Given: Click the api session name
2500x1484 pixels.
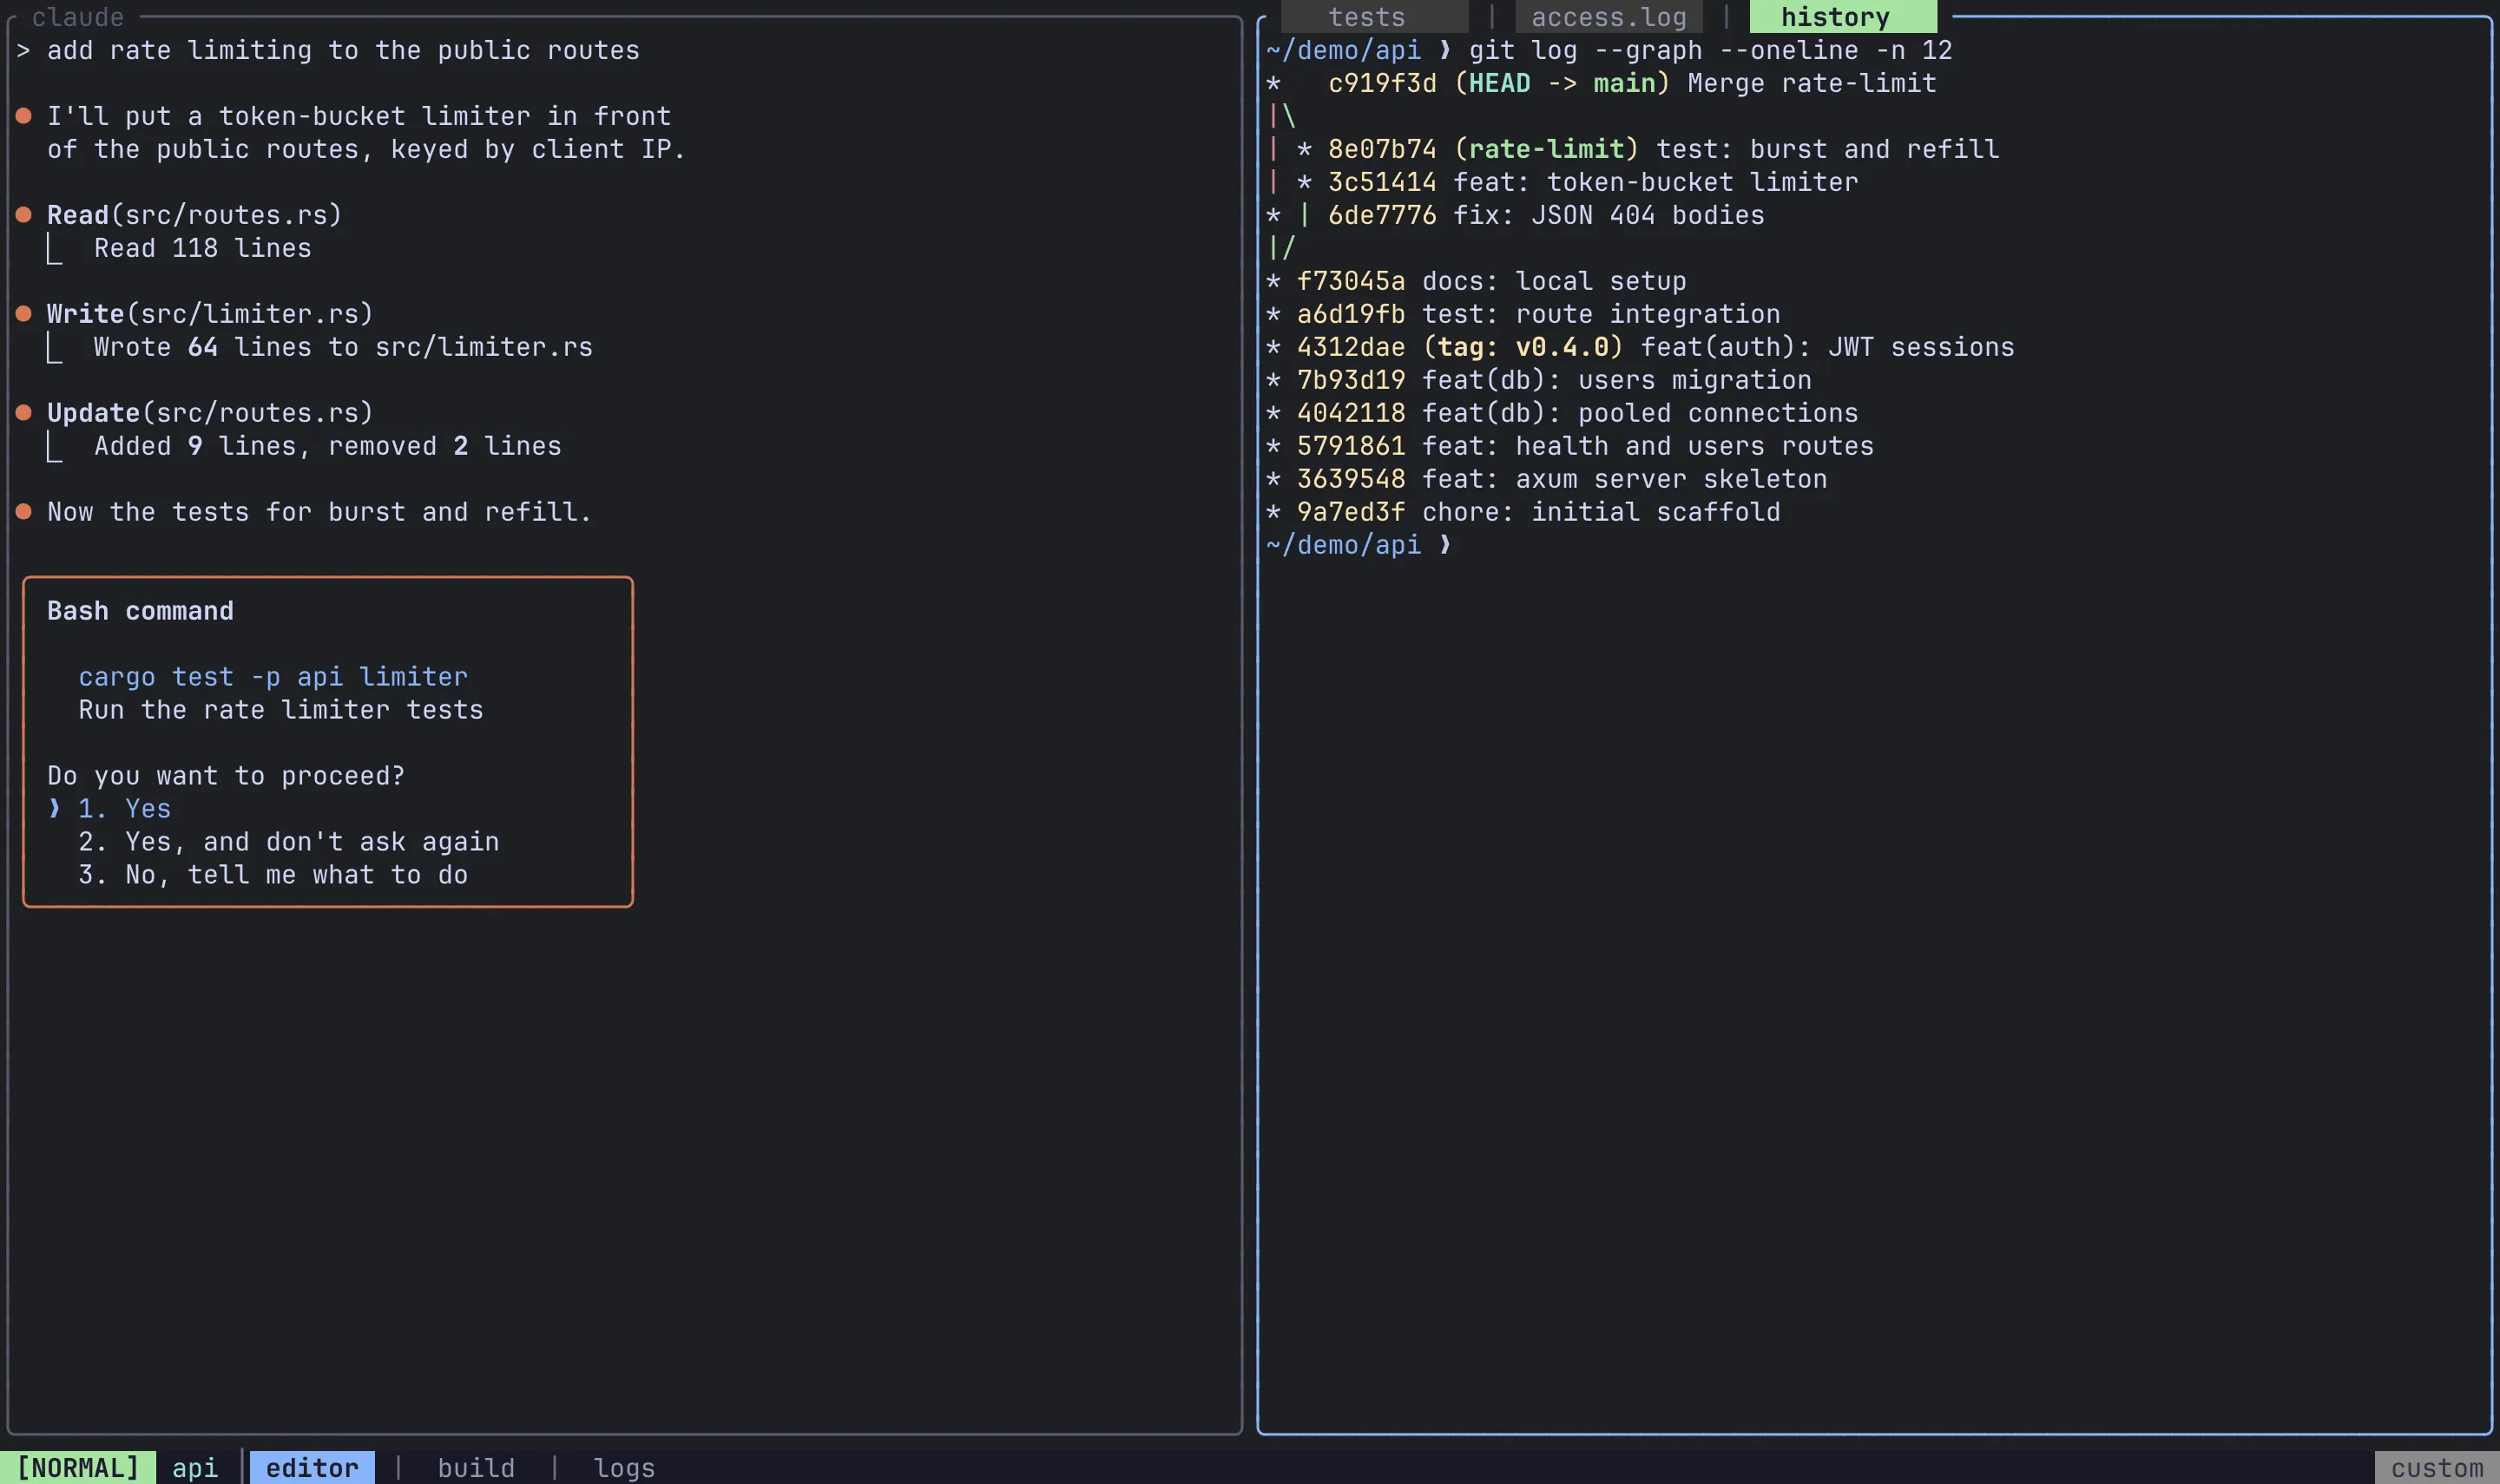Looking at the screenshot, I should 195,1467.
